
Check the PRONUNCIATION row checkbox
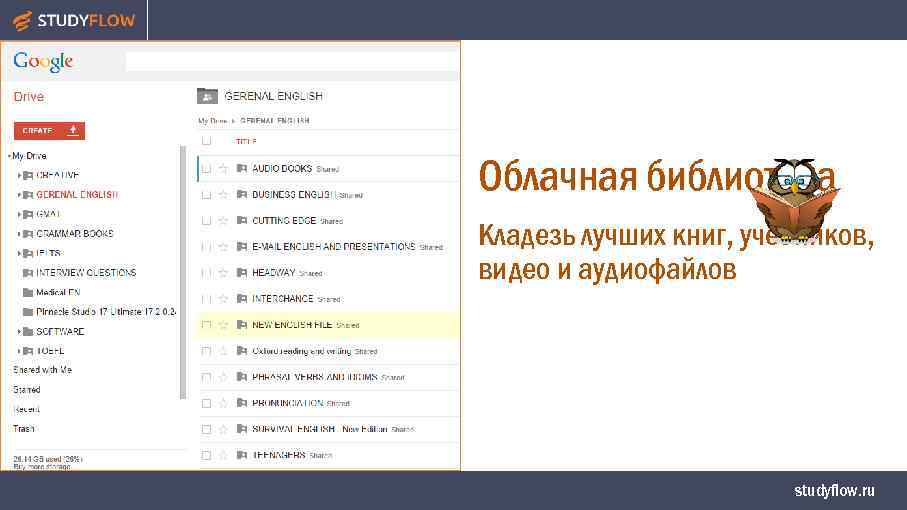click(x=207, y=403)
